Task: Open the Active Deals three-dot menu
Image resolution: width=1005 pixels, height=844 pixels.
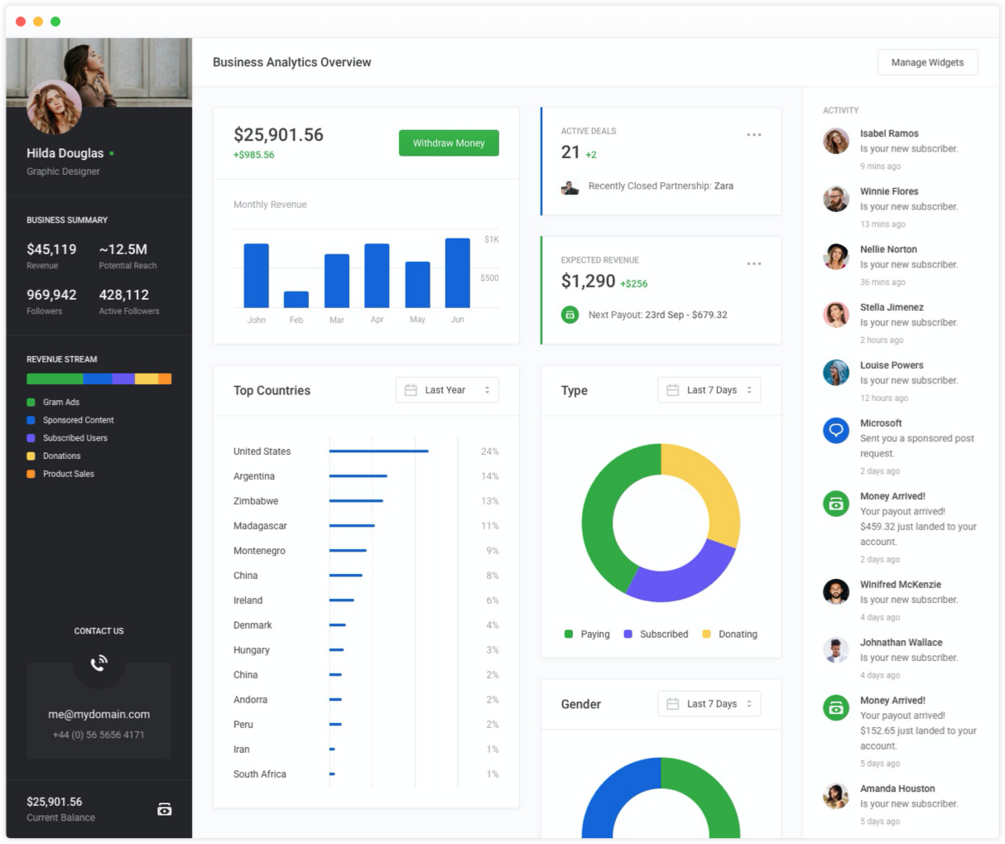Action: pyautogui.click(x=754, y=135)
